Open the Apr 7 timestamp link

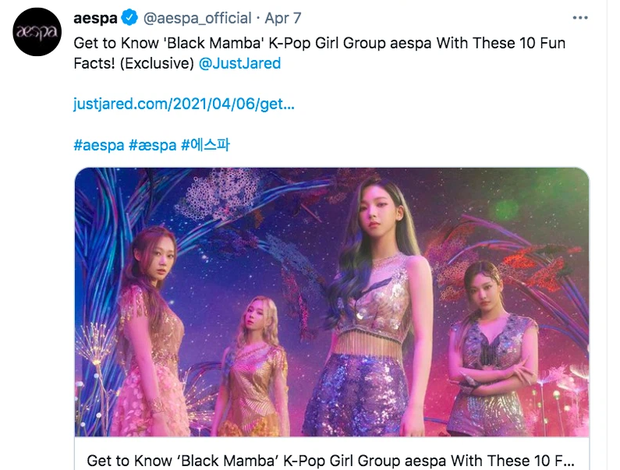click(x=284, y=18)
